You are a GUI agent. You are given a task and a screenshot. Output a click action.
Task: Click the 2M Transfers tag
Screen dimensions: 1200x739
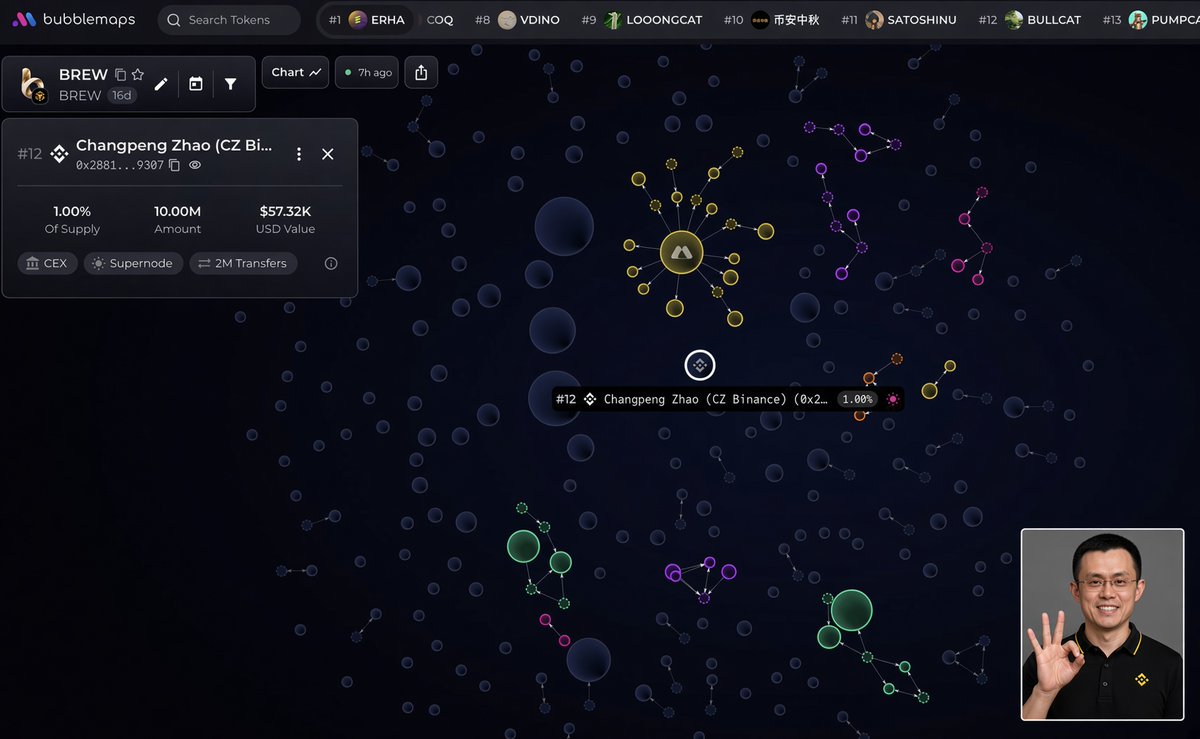click(243, 263)
